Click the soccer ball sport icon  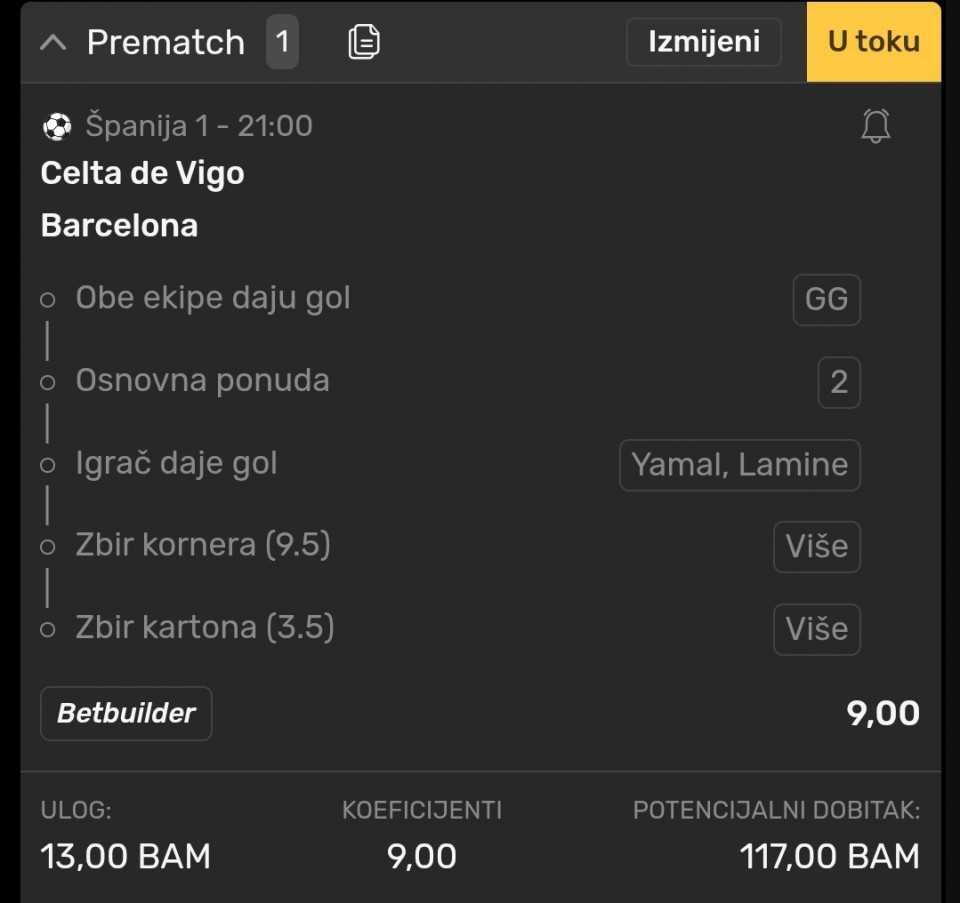point(57,127)
